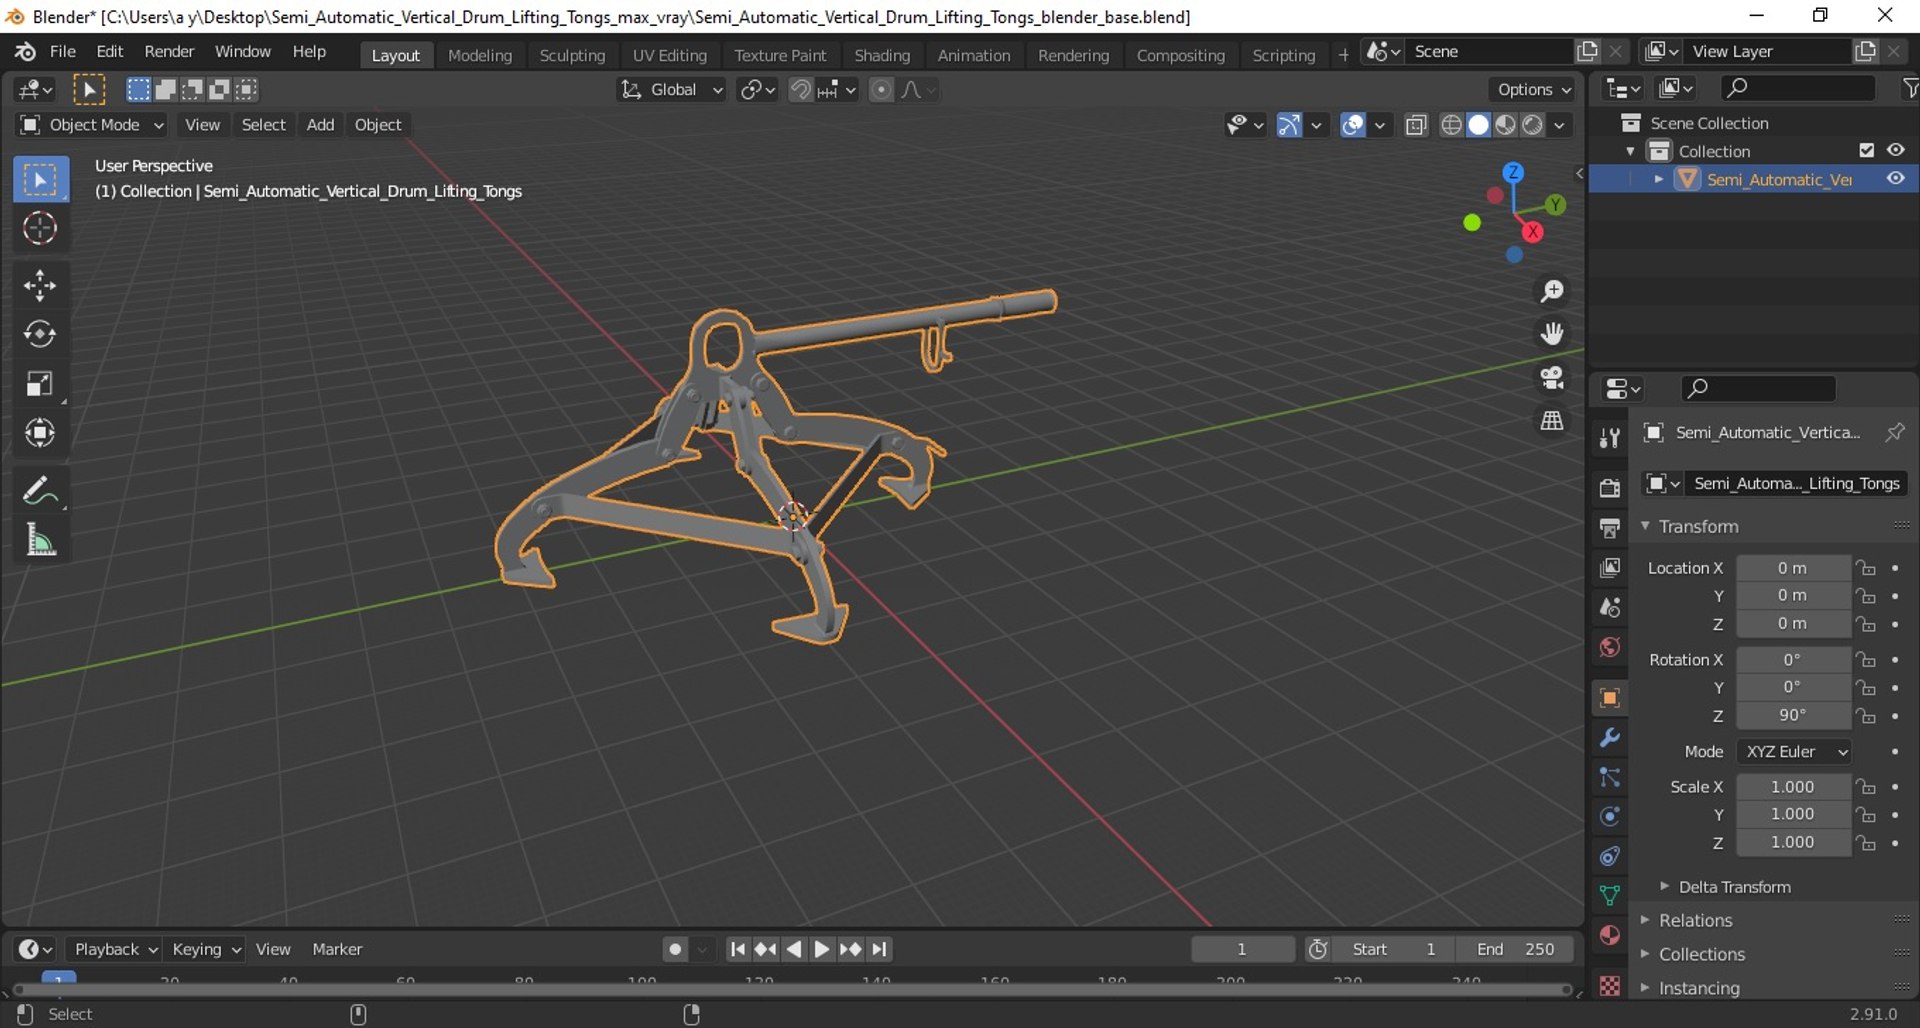Switch to Modeling workspace tab
This screenshot has height=1028, width=1920.
[480, 55]
